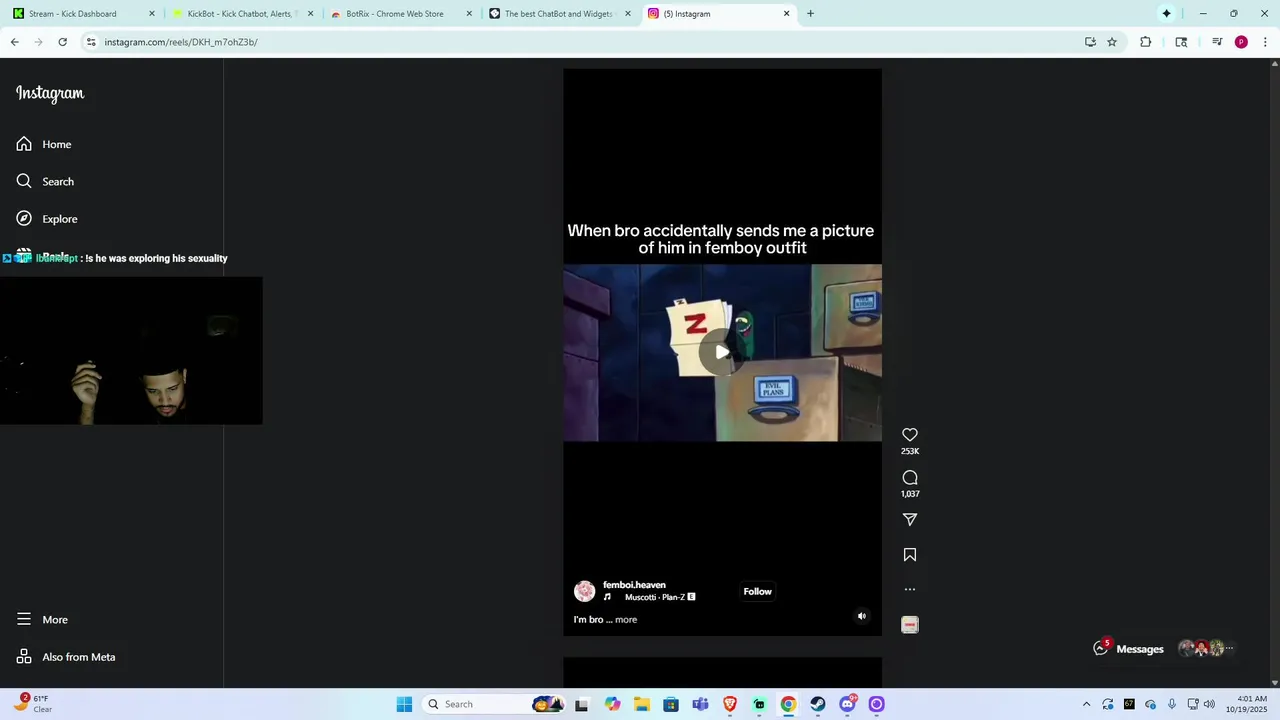Unmute the reel audio speaker button
Screen dimensions: 1280x720
(x=862, y=616)
